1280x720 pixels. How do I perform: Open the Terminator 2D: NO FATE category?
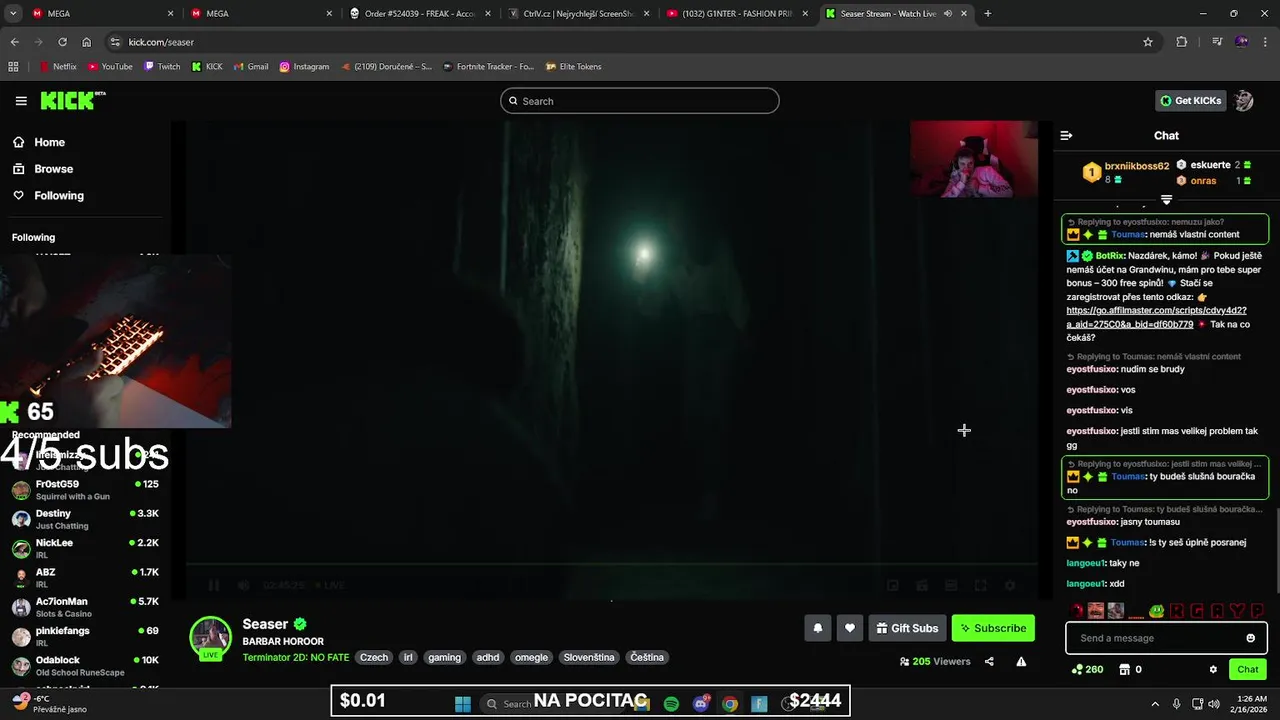tap(295, 657)
